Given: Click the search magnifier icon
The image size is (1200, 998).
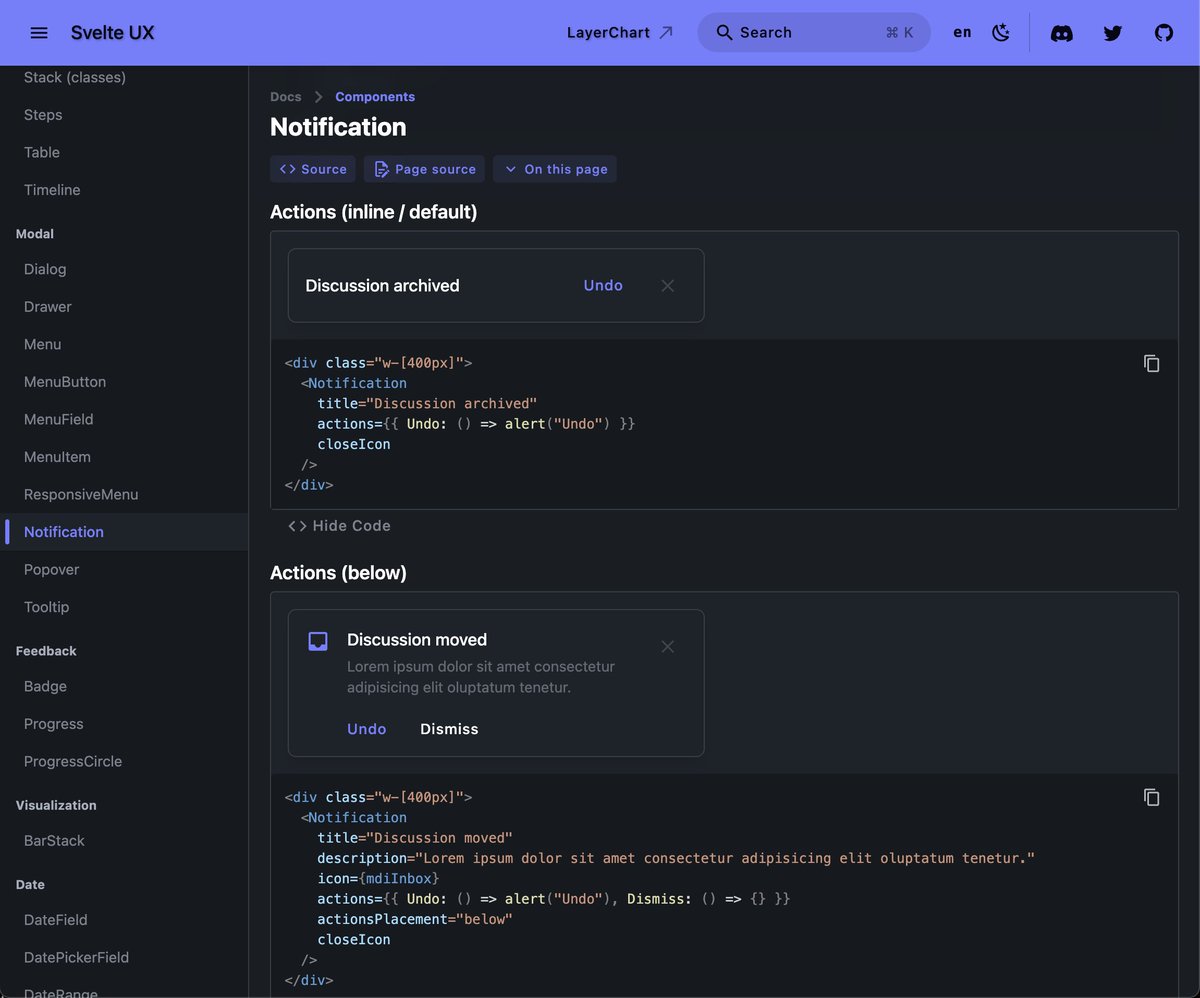Looking at the screenshot, I should click(x=723, y=31).
